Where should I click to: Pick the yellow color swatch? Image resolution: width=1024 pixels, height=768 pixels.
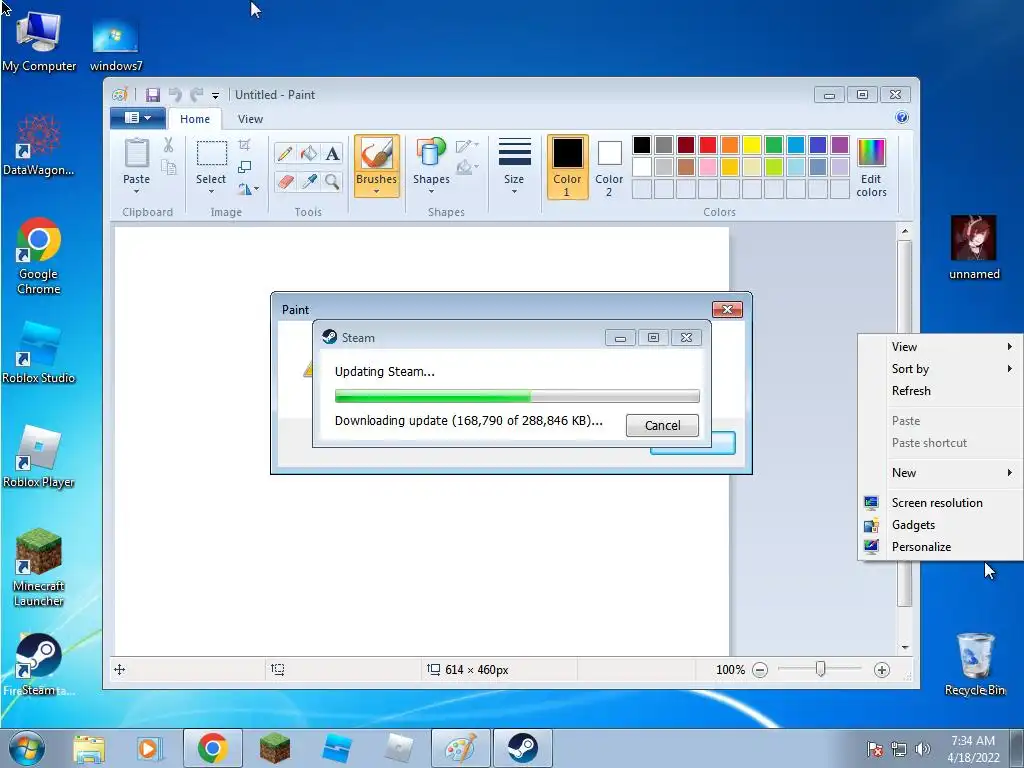coord(752,145)
